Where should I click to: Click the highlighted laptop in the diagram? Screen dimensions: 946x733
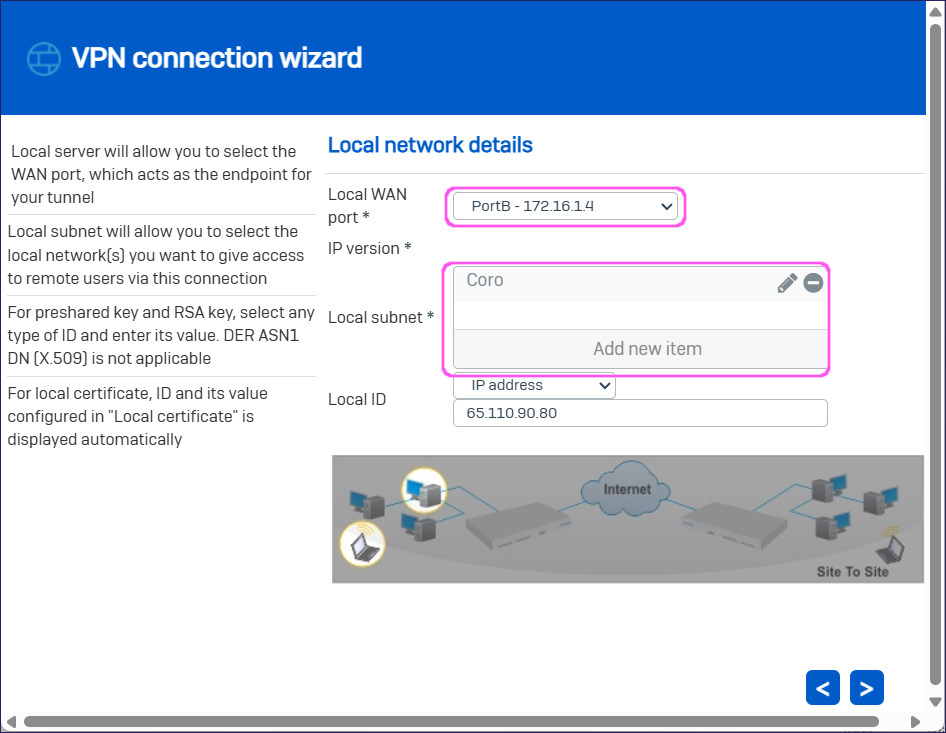point(362,545)
